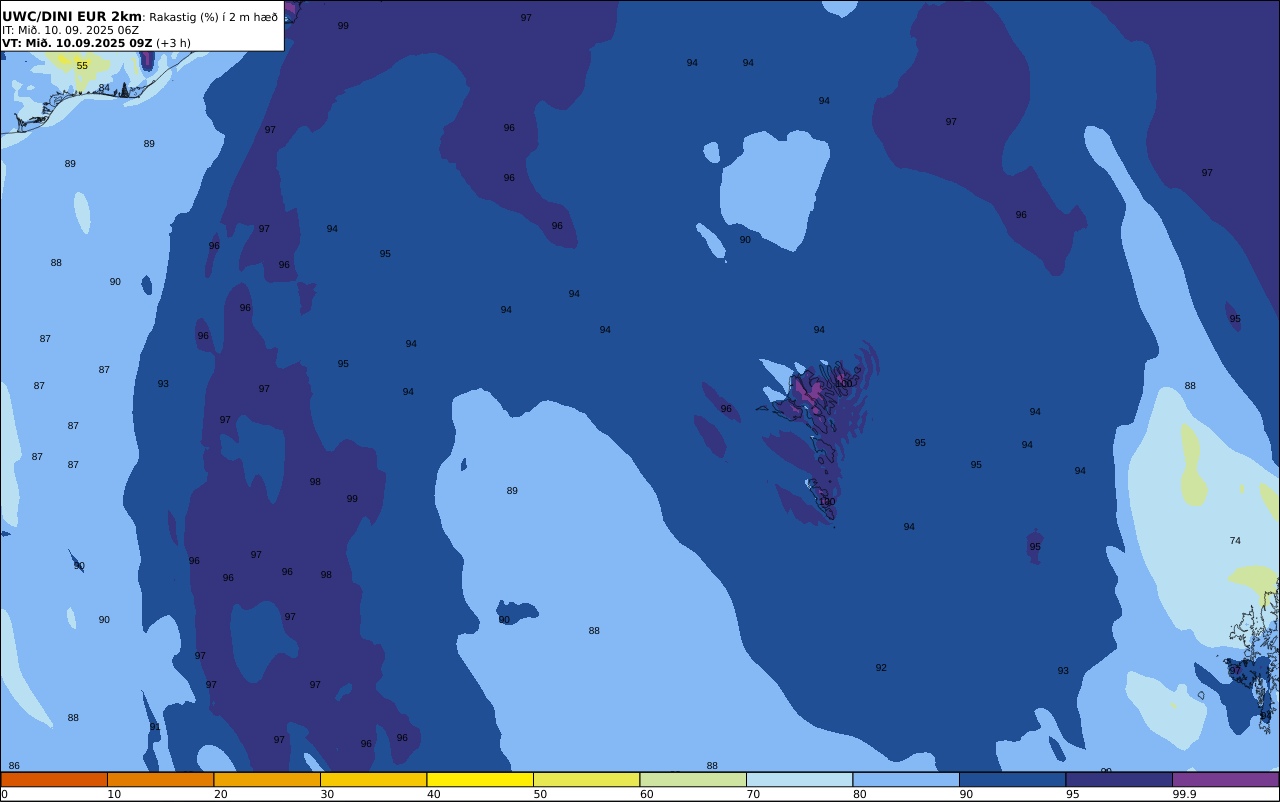Click the 80–90 light blue legend swatch
This screenshot has height=802, width=1280.
coord(906,779)
